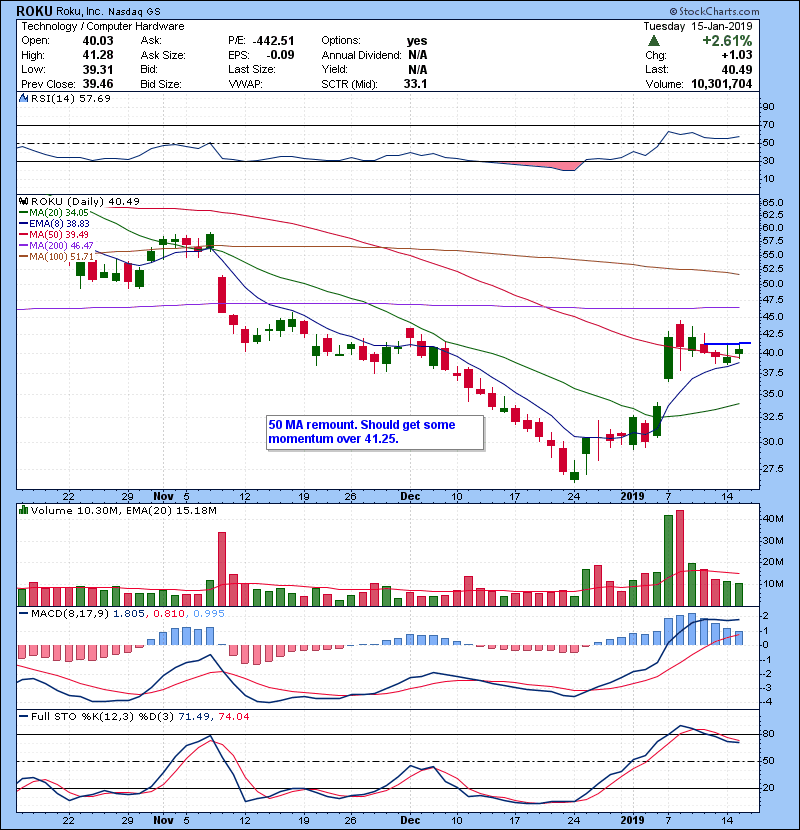
Task: Click the Ask Size label
Action: pos(163,55)
